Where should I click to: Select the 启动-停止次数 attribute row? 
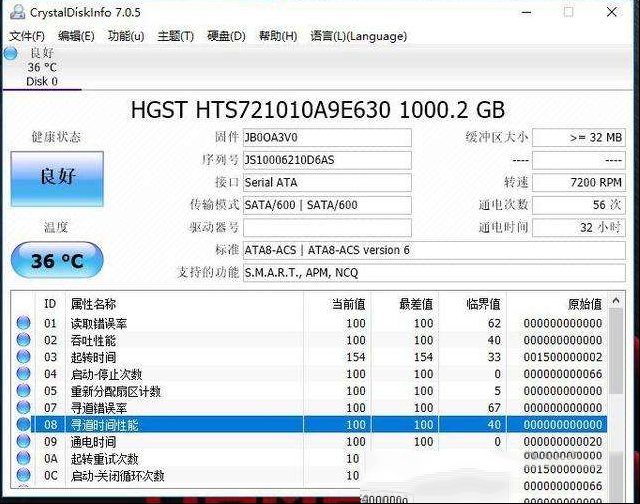(309, 374)
